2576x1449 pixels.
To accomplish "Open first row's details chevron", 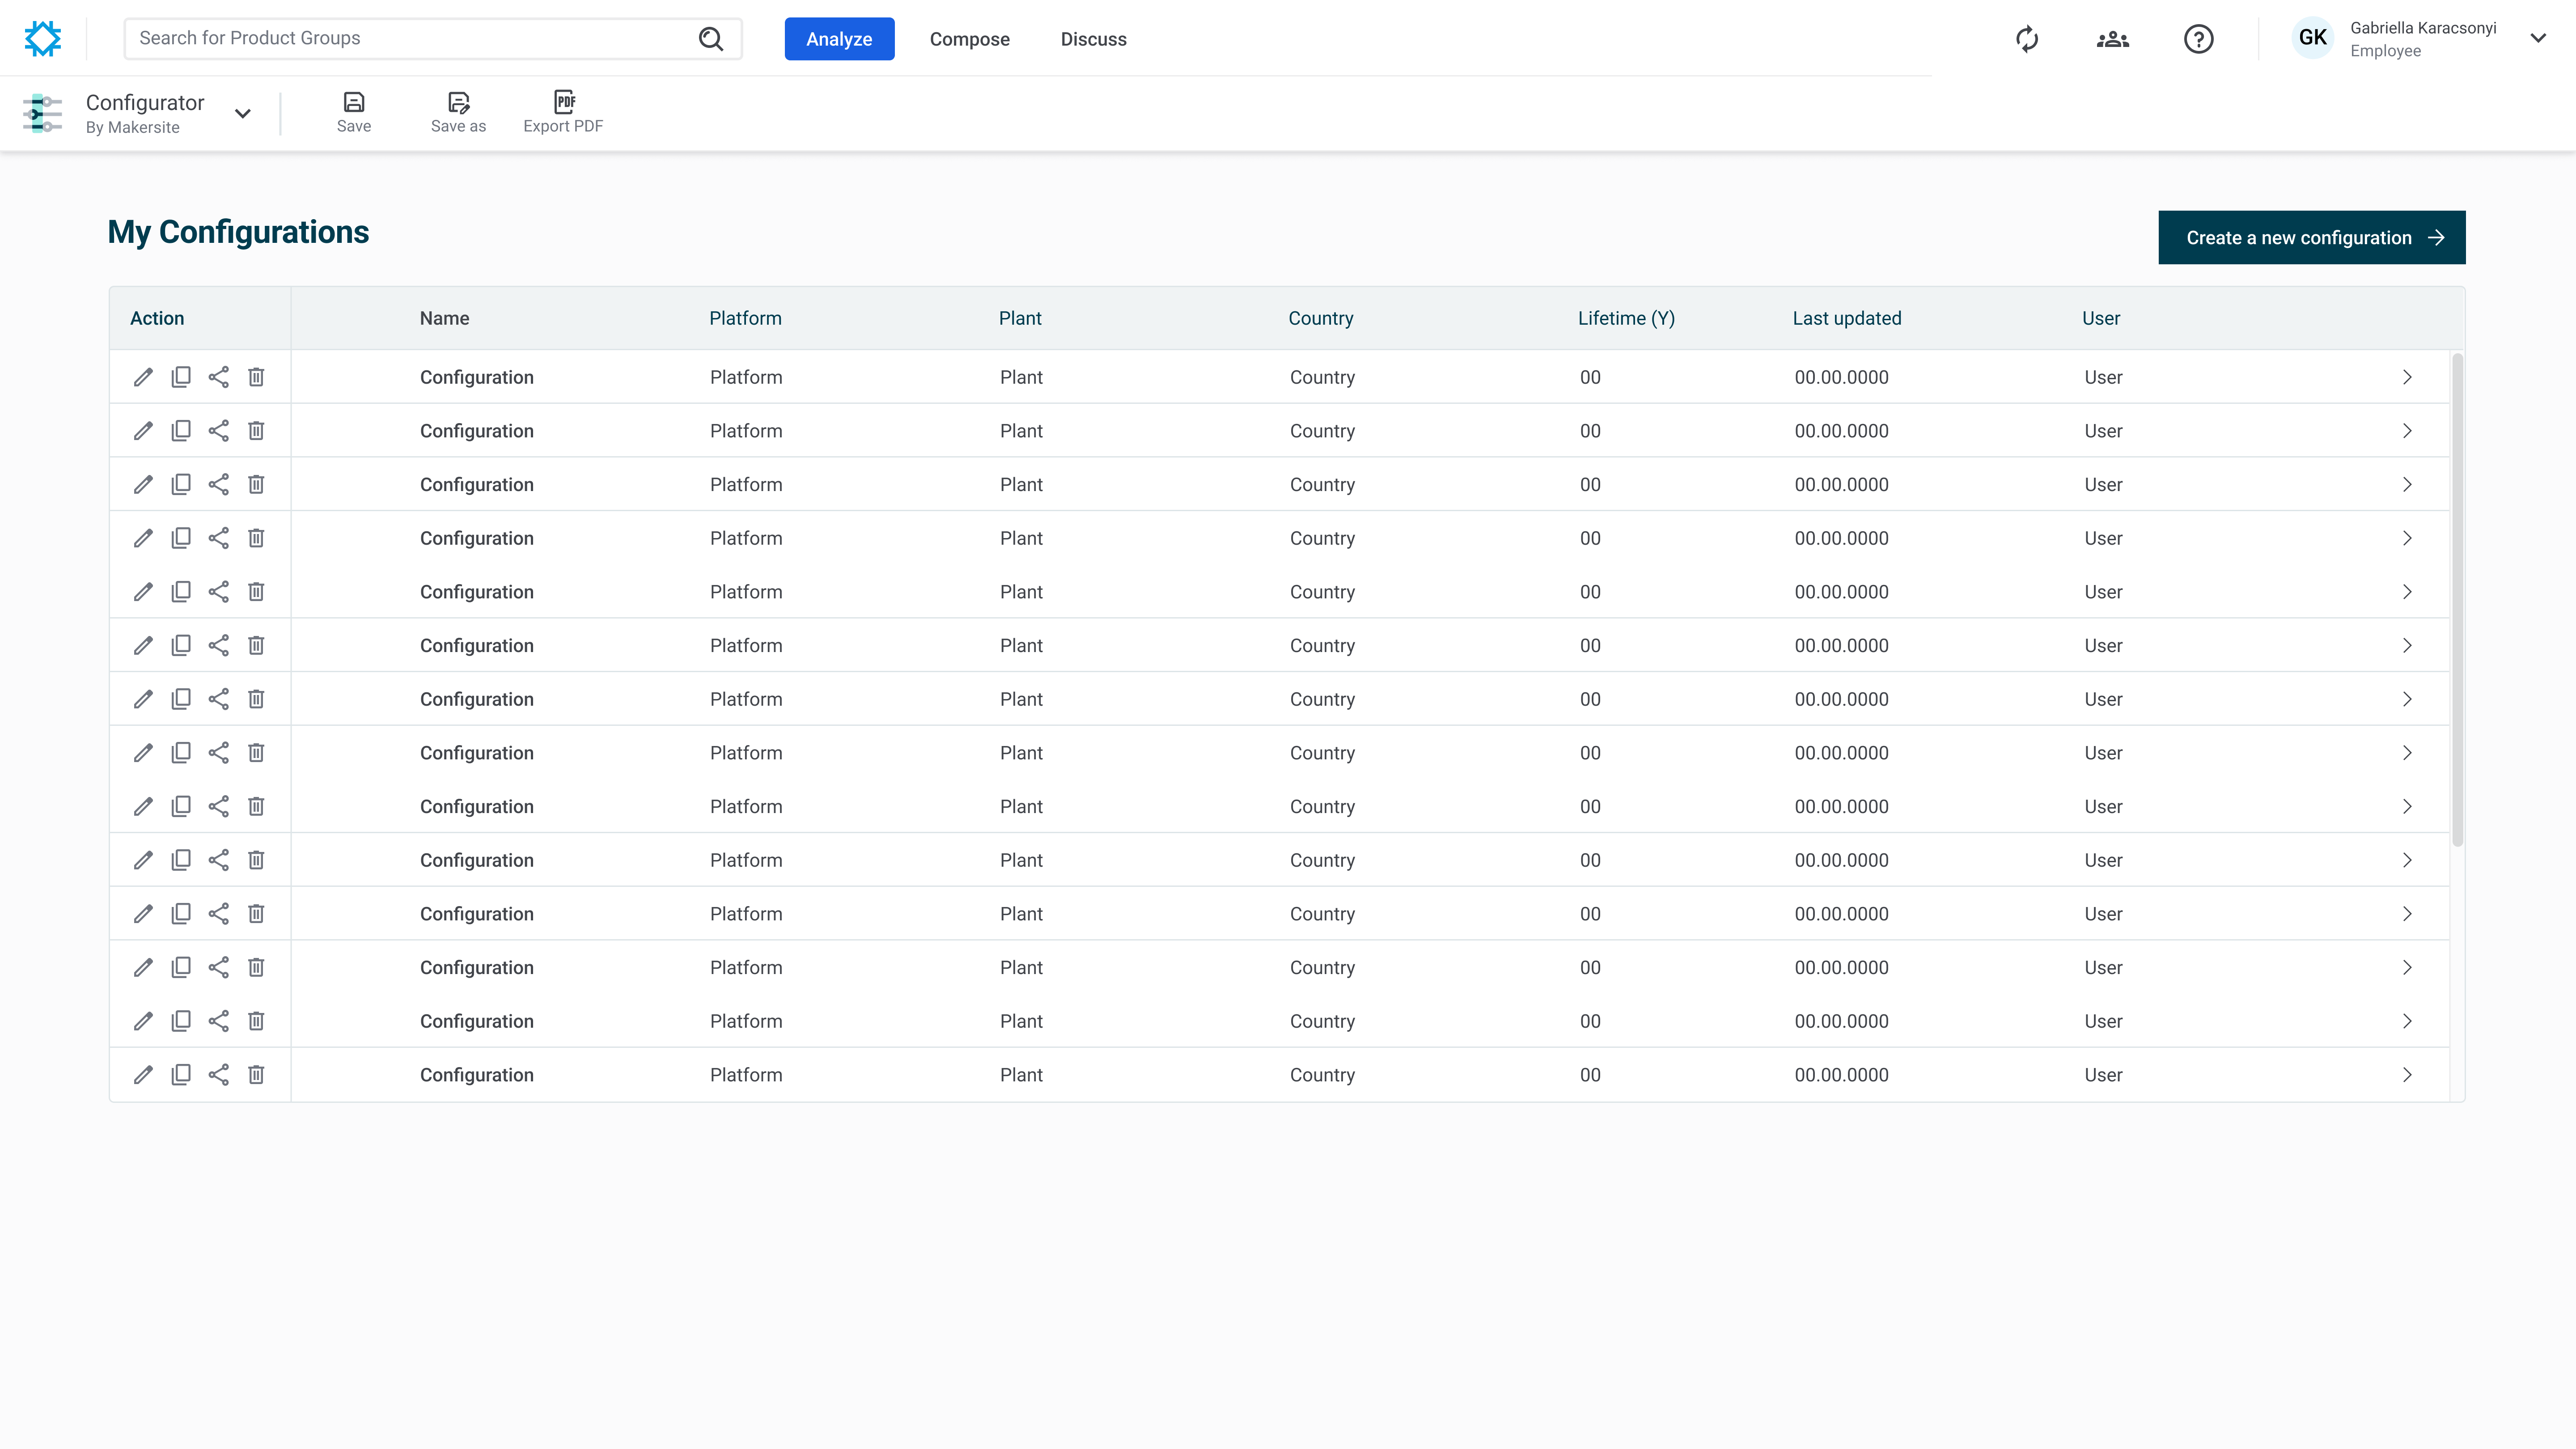I will pyautogui.click(x=2407, y=377).
